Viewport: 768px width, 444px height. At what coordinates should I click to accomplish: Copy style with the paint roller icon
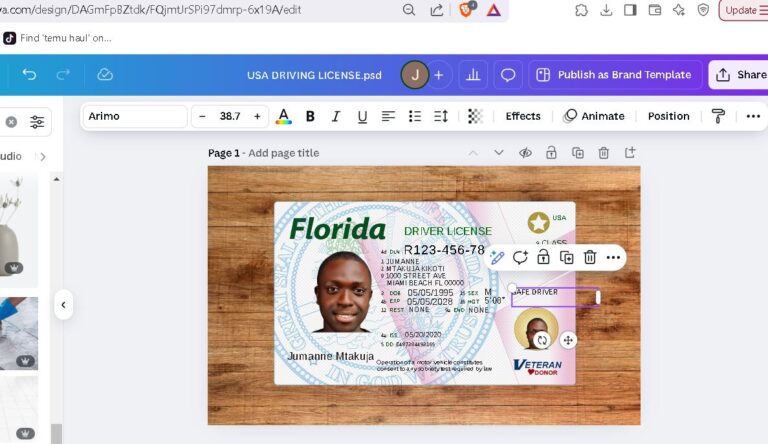718,116
